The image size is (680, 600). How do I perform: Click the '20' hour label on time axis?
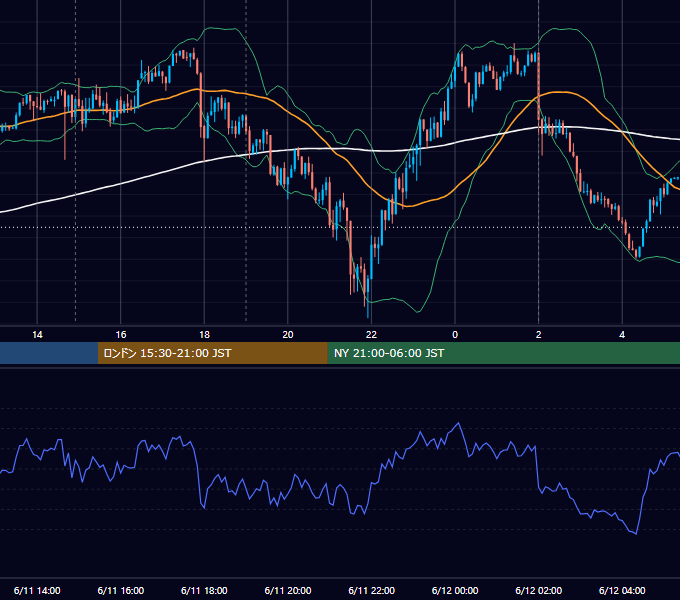pyautogui.click(x=288, y=335)
